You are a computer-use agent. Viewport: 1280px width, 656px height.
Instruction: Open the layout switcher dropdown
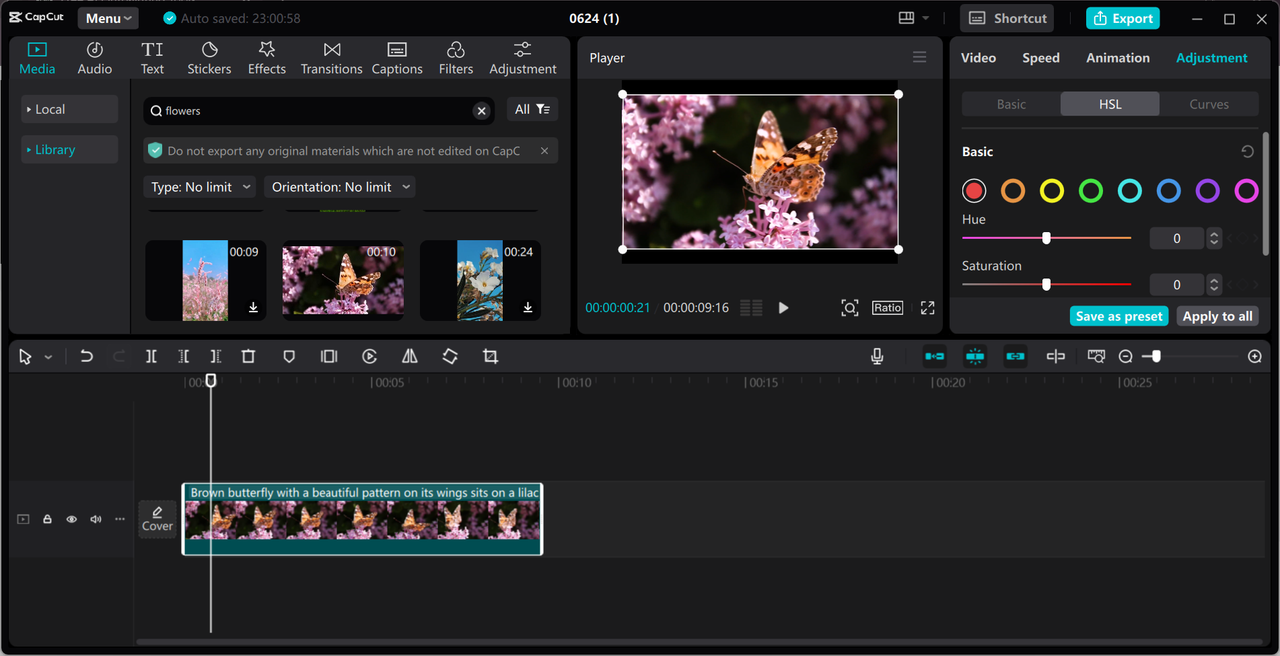tap(914, 18)
